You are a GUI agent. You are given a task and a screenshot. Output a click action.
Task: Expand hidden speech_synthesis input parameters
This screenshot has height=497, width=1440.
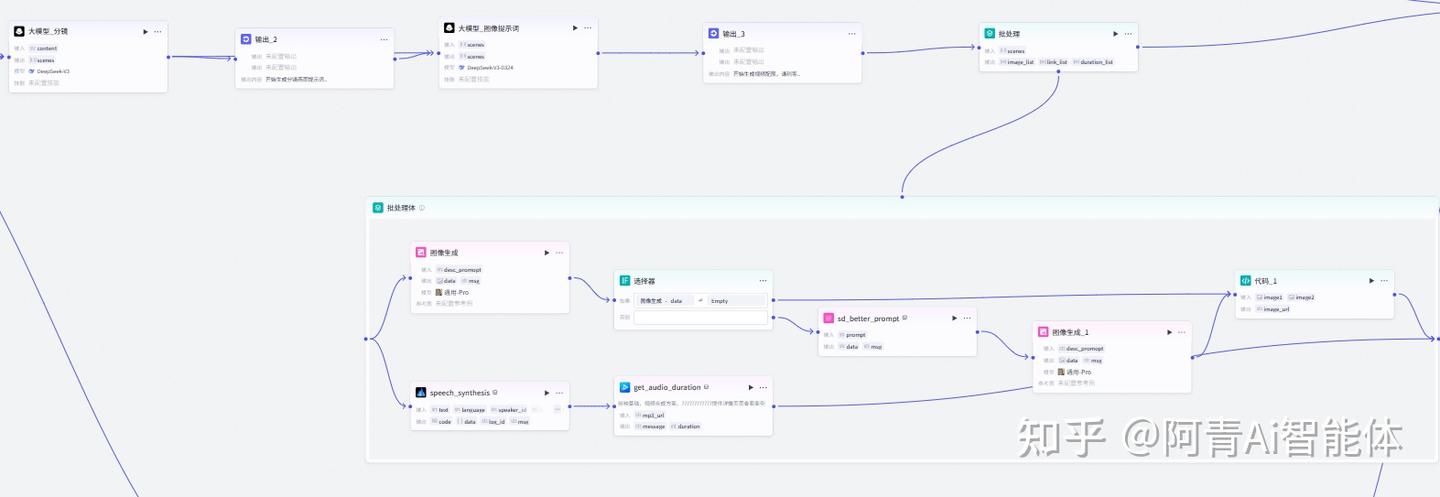click(557, 409)
